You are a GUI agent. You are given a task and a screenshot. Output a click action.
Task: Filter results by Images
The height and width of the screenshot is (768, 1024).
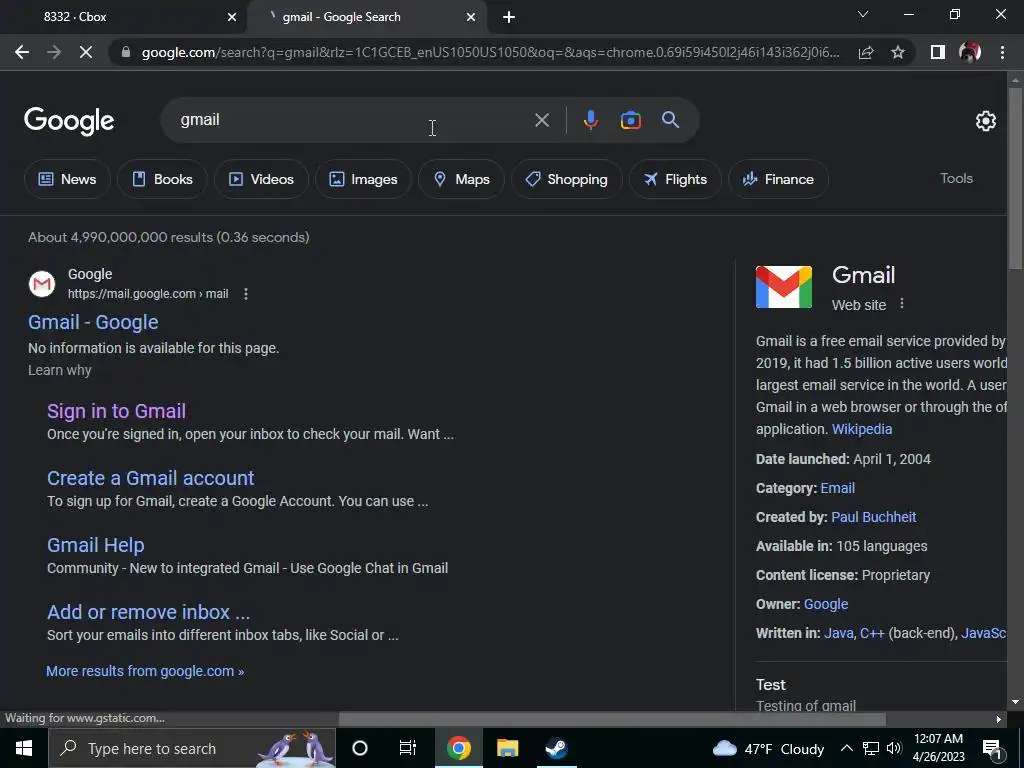tap(363, 179)
